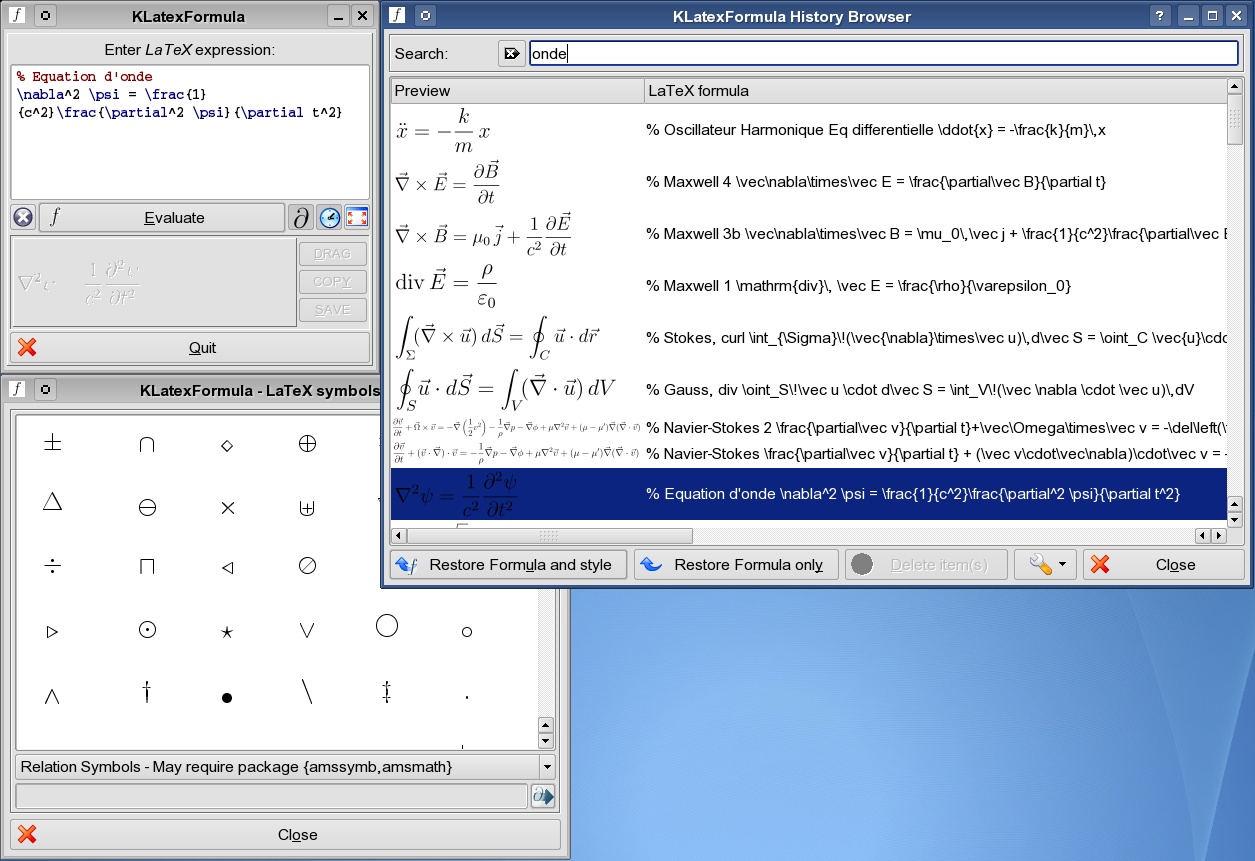Viewport: 1255px width, 861px height.
Task: Insert the wedge logical-and symbol
Action: click(x=53, y=696)
